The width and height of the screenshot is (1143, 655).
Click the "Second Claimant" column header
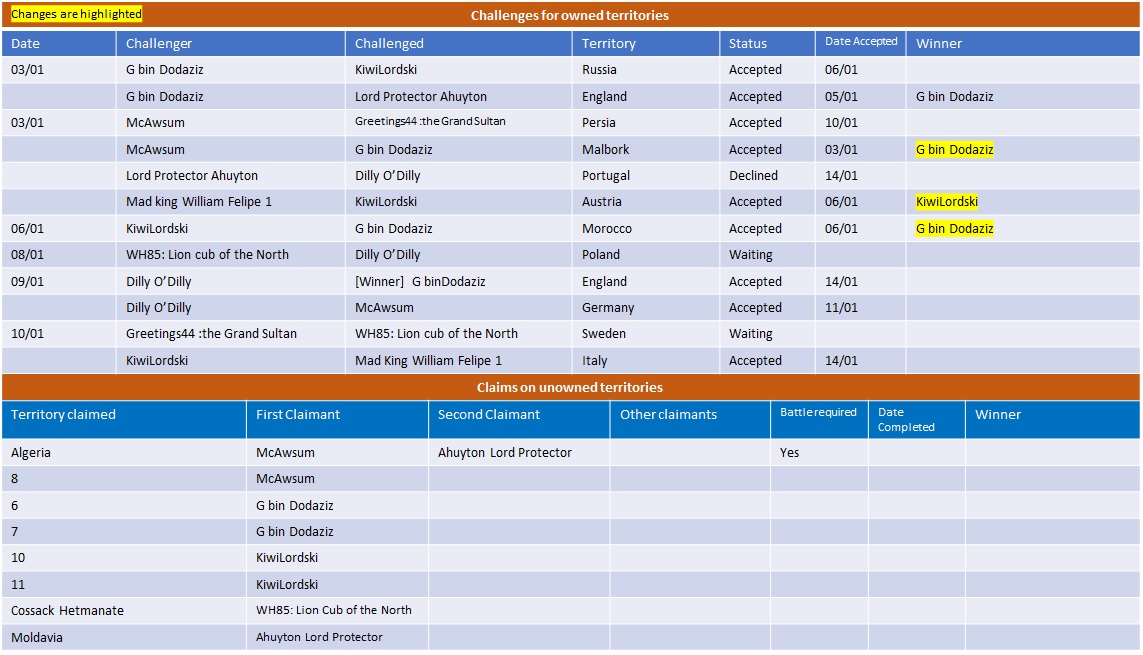(488, 415)
